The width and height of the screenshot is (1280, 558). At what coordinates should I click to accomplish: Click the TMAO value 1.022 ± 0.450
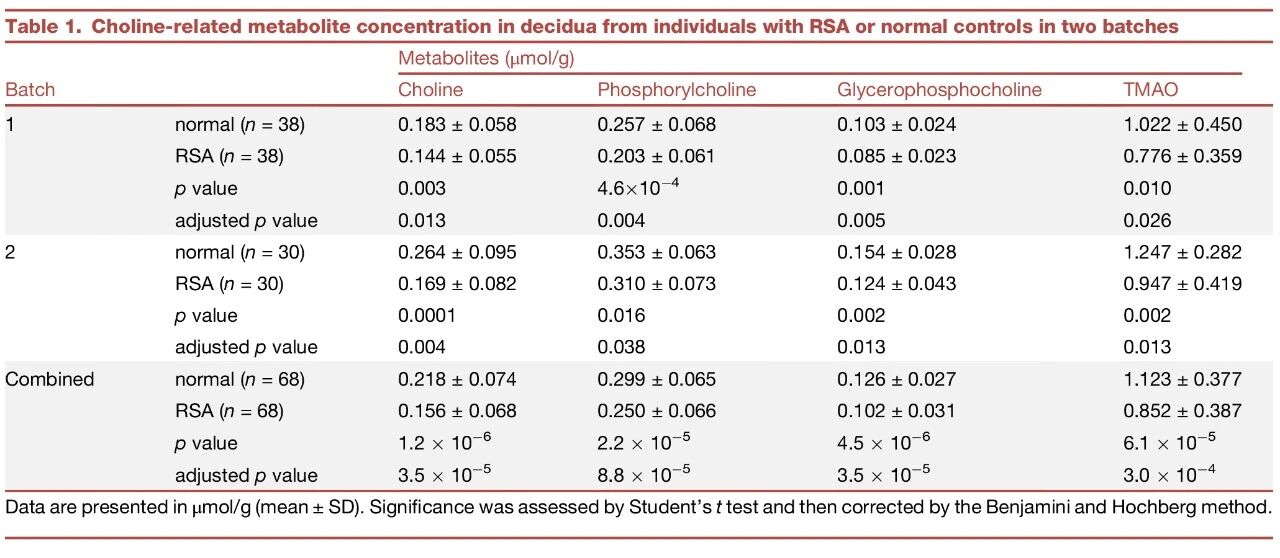(x=1183, y=125)
